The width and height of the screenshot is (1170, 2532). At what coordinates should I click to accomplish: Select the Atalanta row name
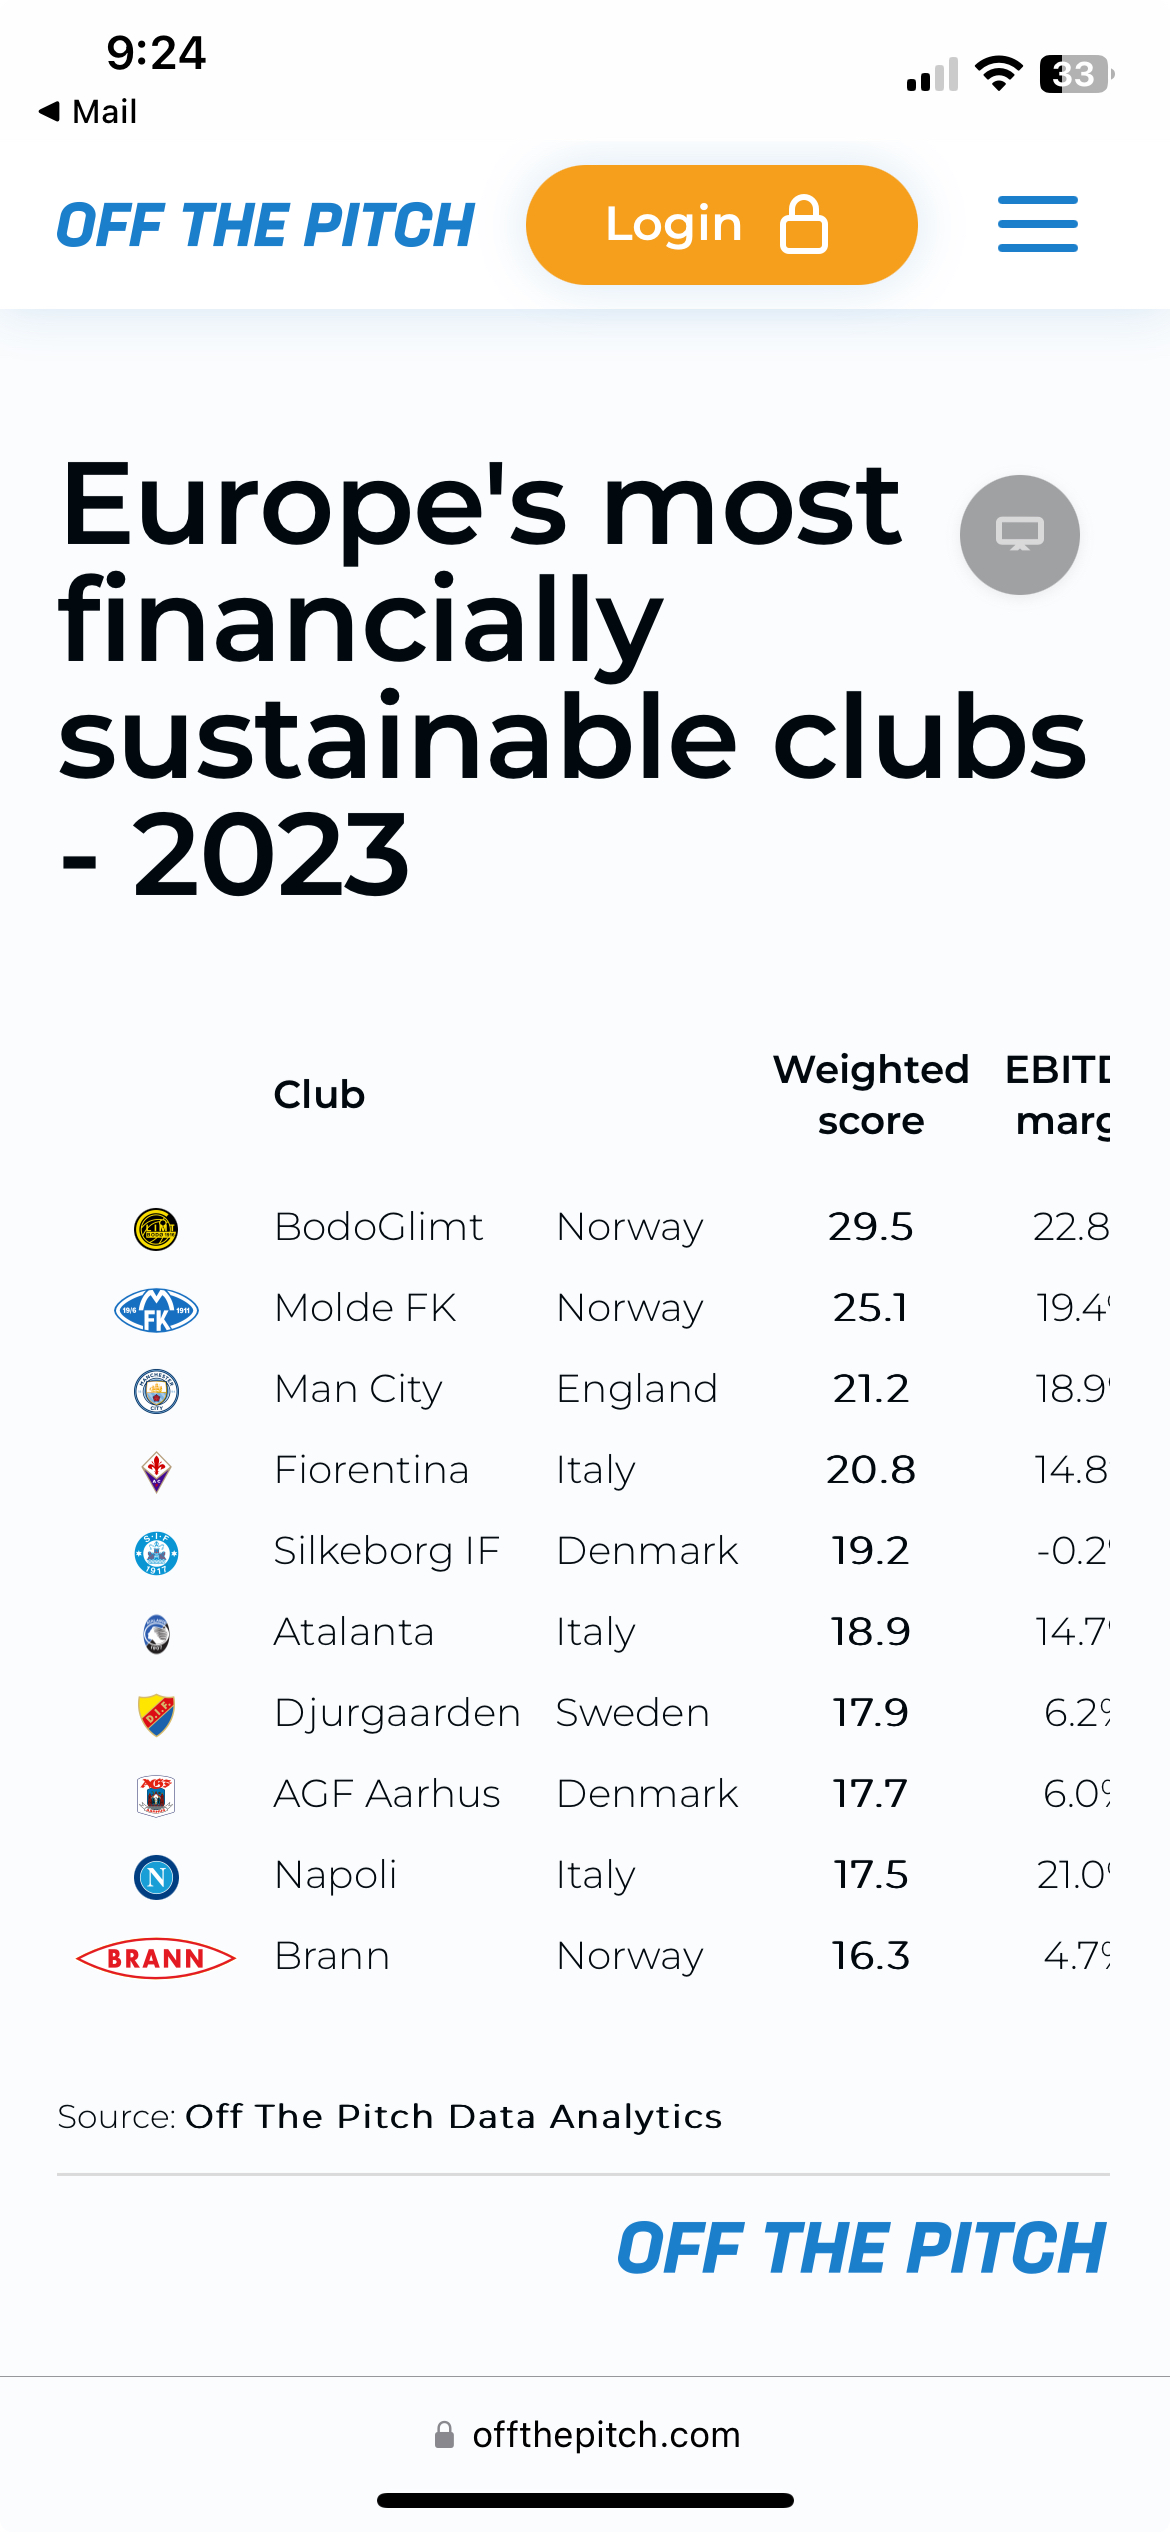pos(354,1632)
